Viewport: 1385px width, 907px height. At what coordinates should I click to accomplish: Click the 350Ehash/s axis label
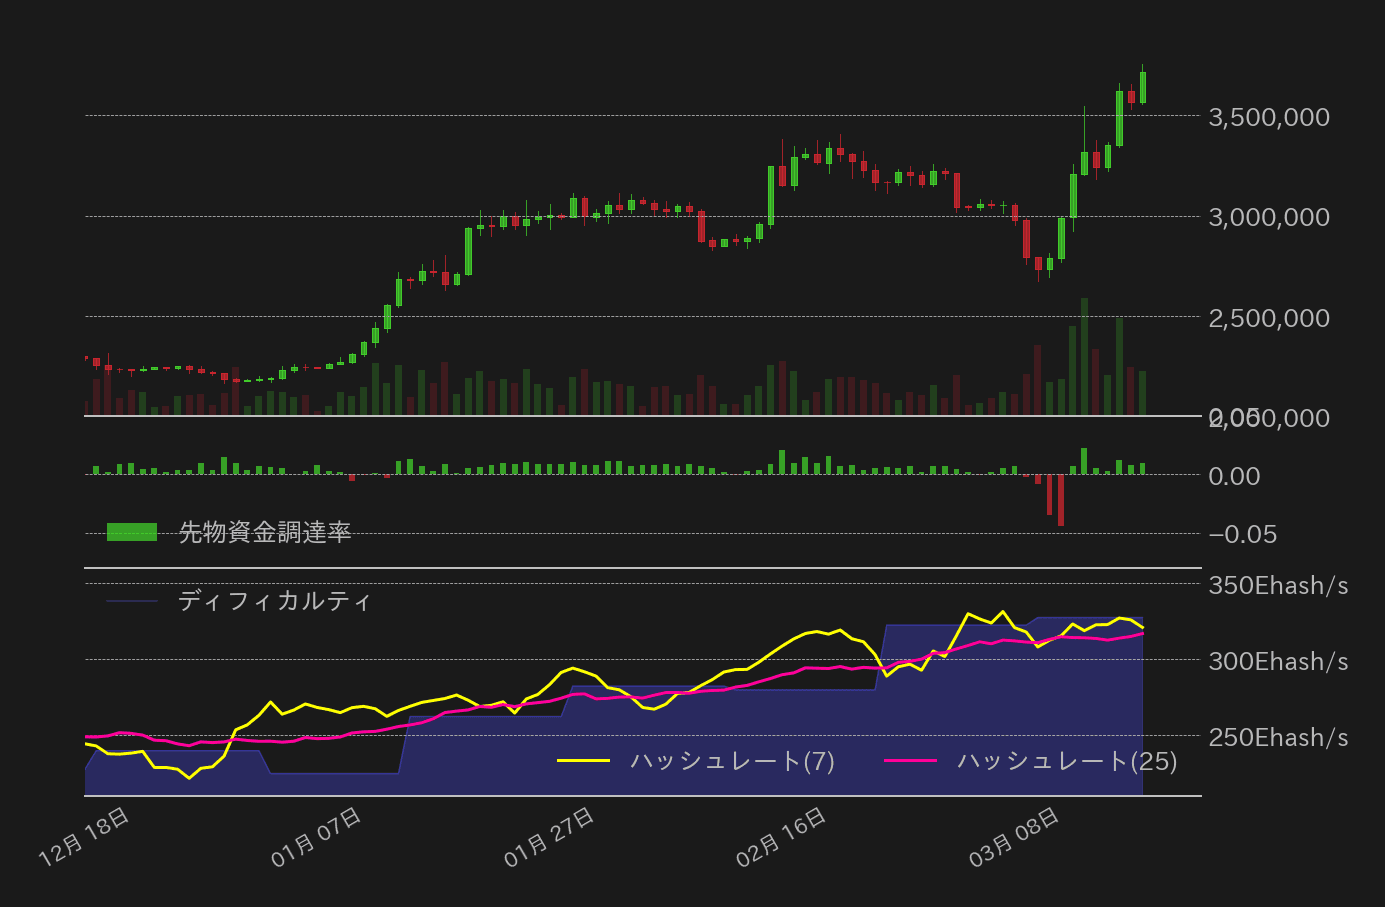(x=1279, y=586)
